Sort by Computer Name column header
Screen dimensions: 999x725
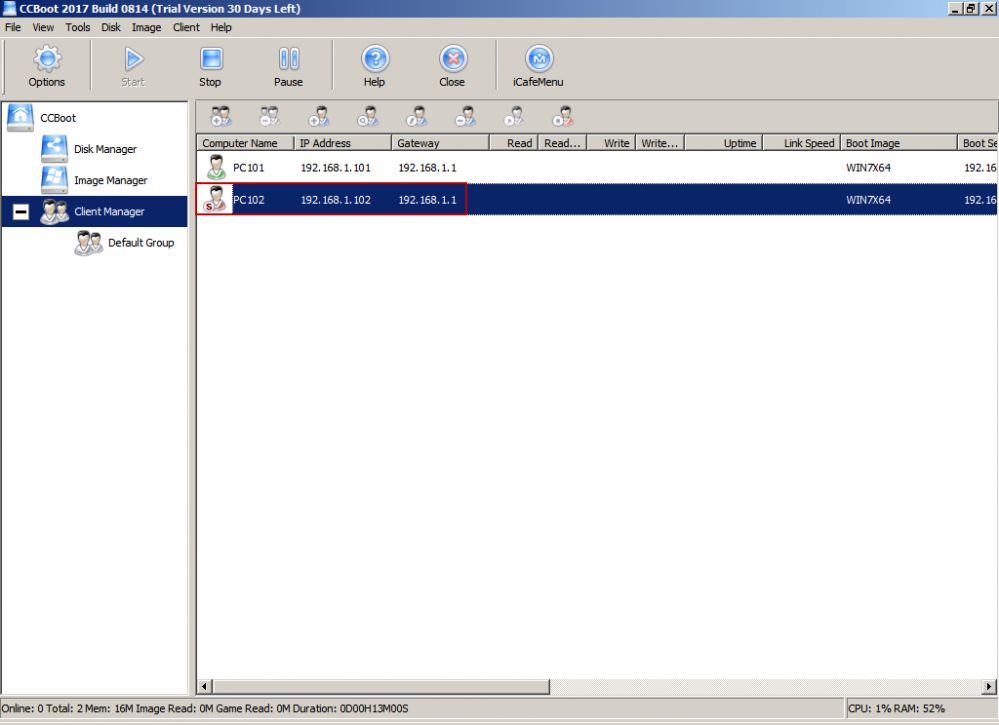(x=245, y=143)
